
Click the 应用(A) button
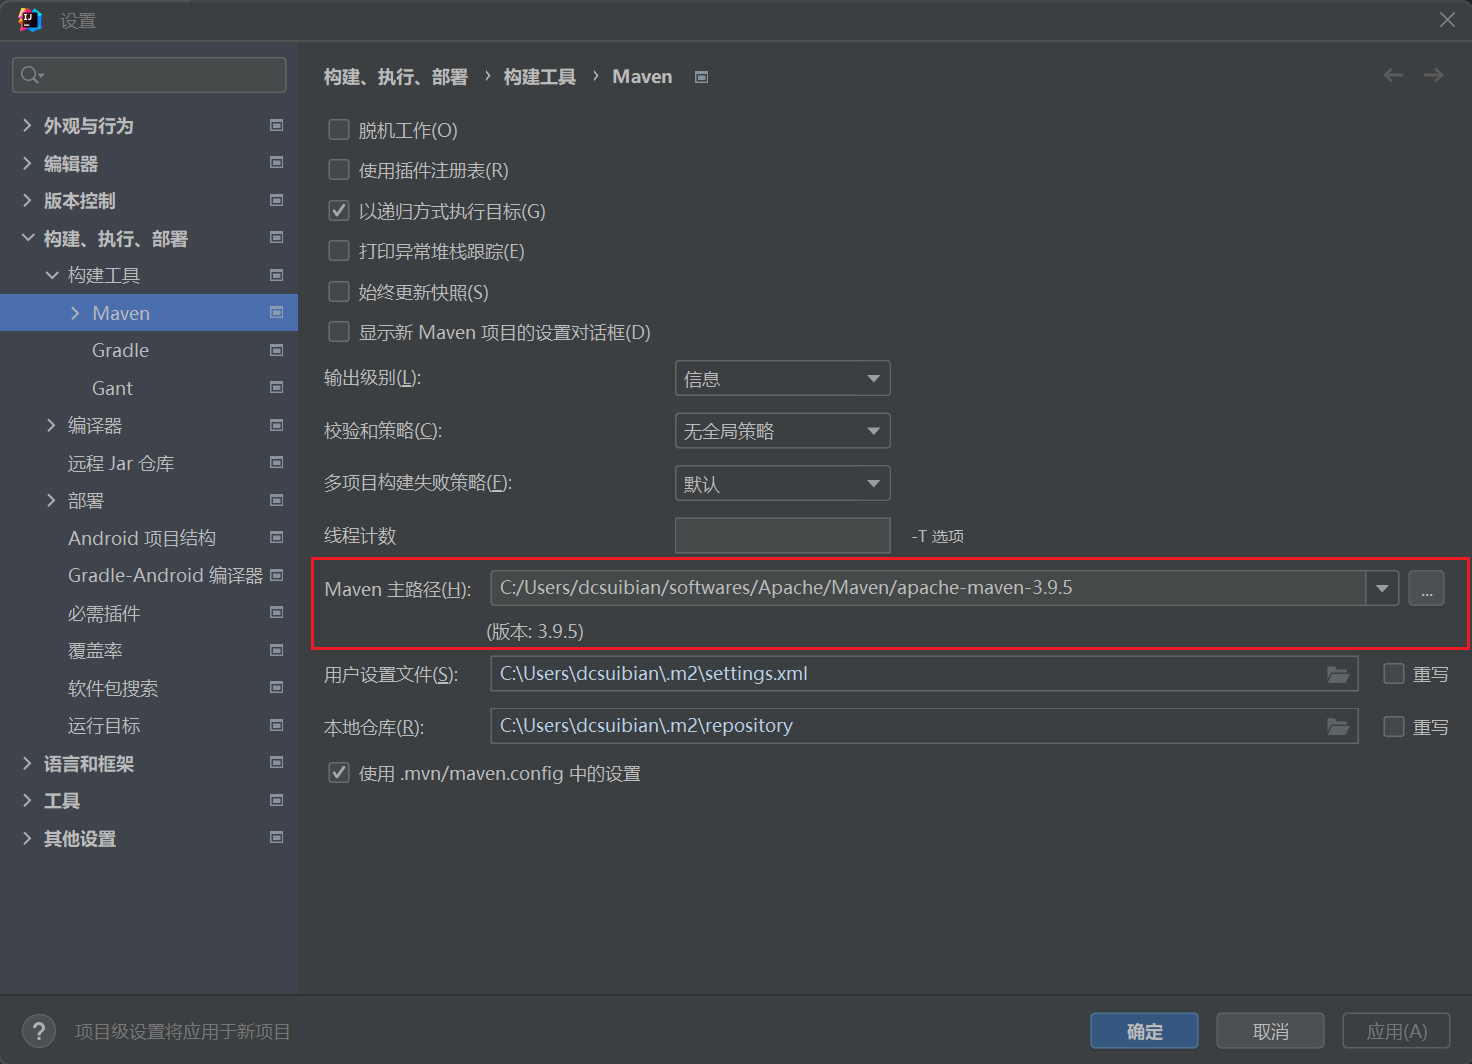pos(1396,1031)
